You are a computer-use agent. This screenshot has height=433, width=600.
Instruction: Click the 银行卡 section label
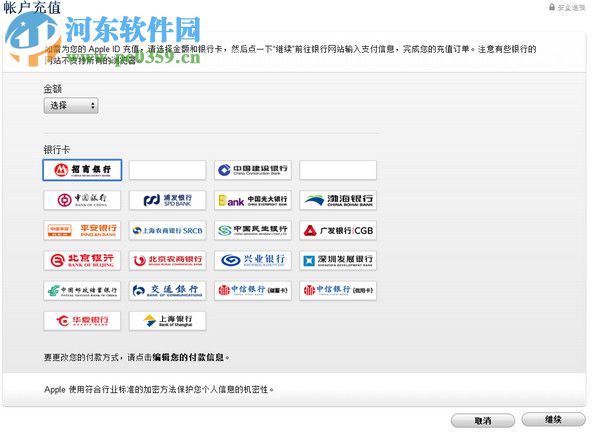(x=57, y=150)
